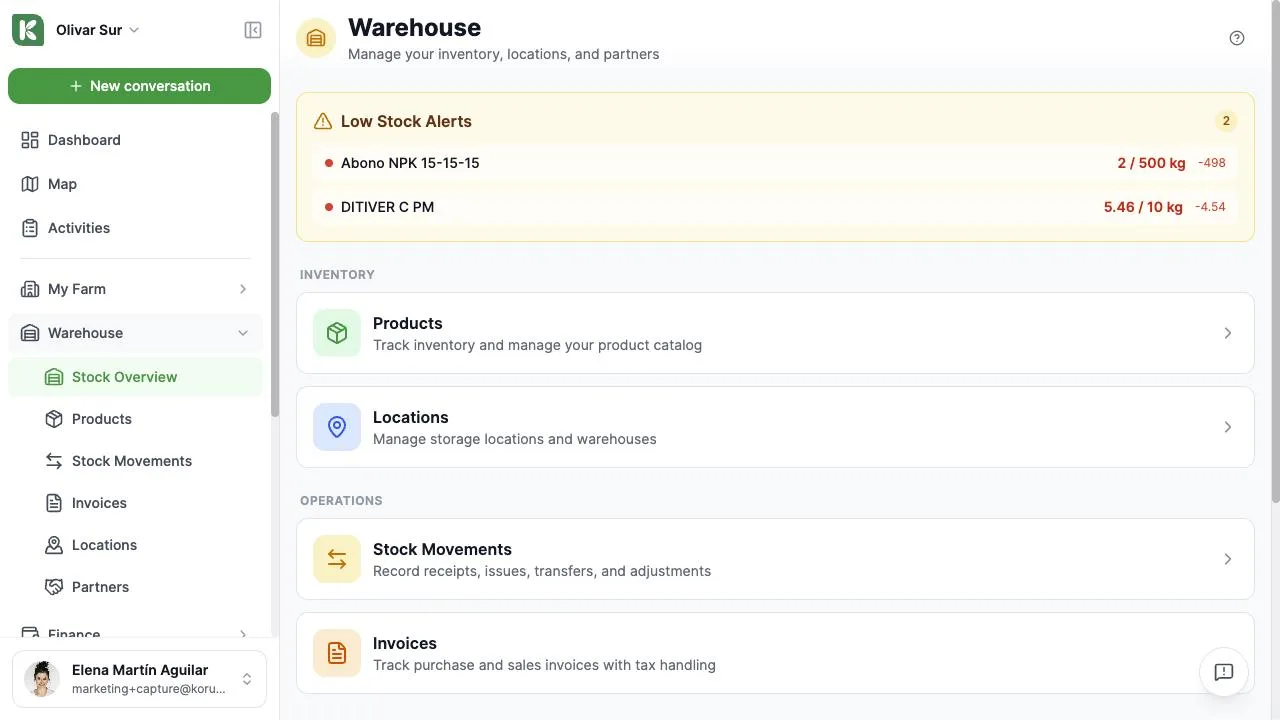Collapse the sidebar panel icon
This screenshot has height=720, width=1280.
(253, 30)
